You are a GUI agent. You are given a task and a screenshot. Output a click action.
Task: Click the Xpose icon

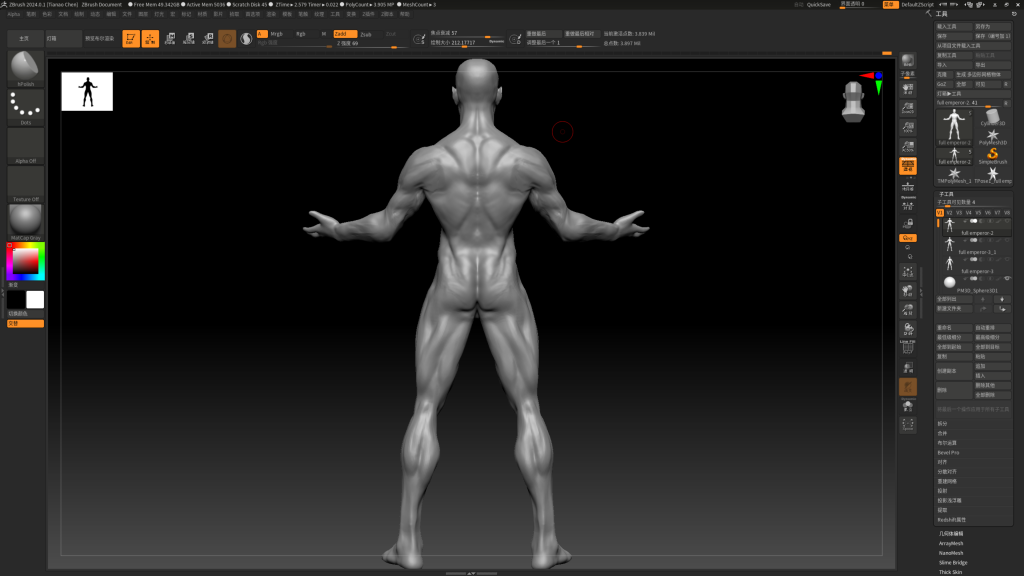pyautogui.click(x=908, y=425)
